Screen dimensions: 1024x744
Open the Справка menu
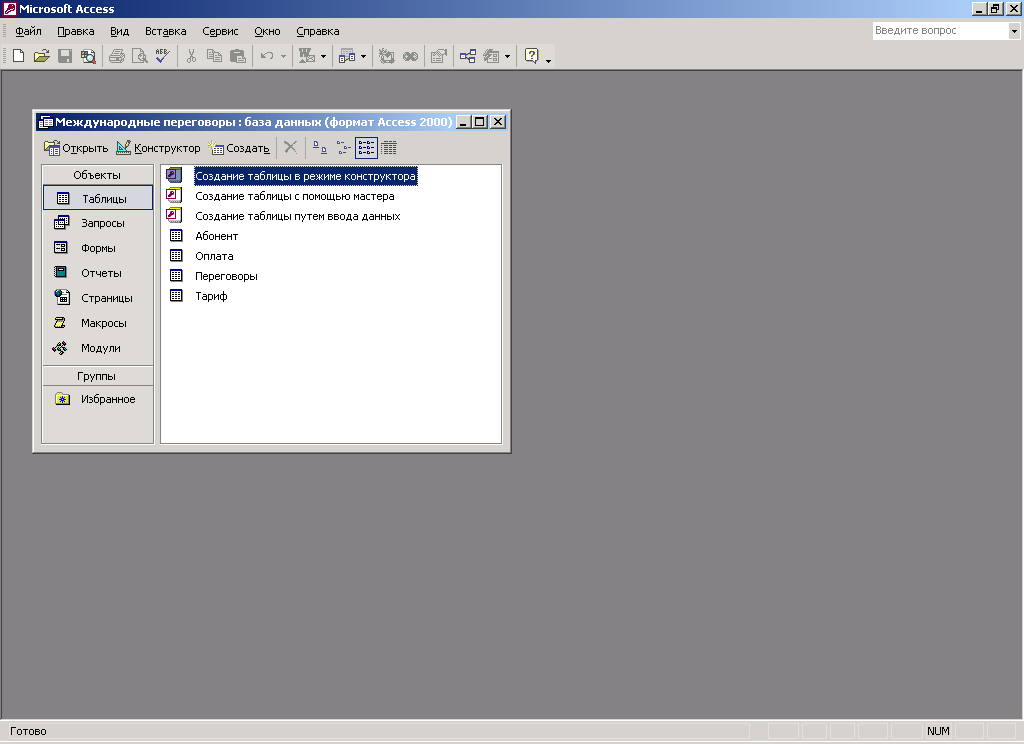(317, 31)
